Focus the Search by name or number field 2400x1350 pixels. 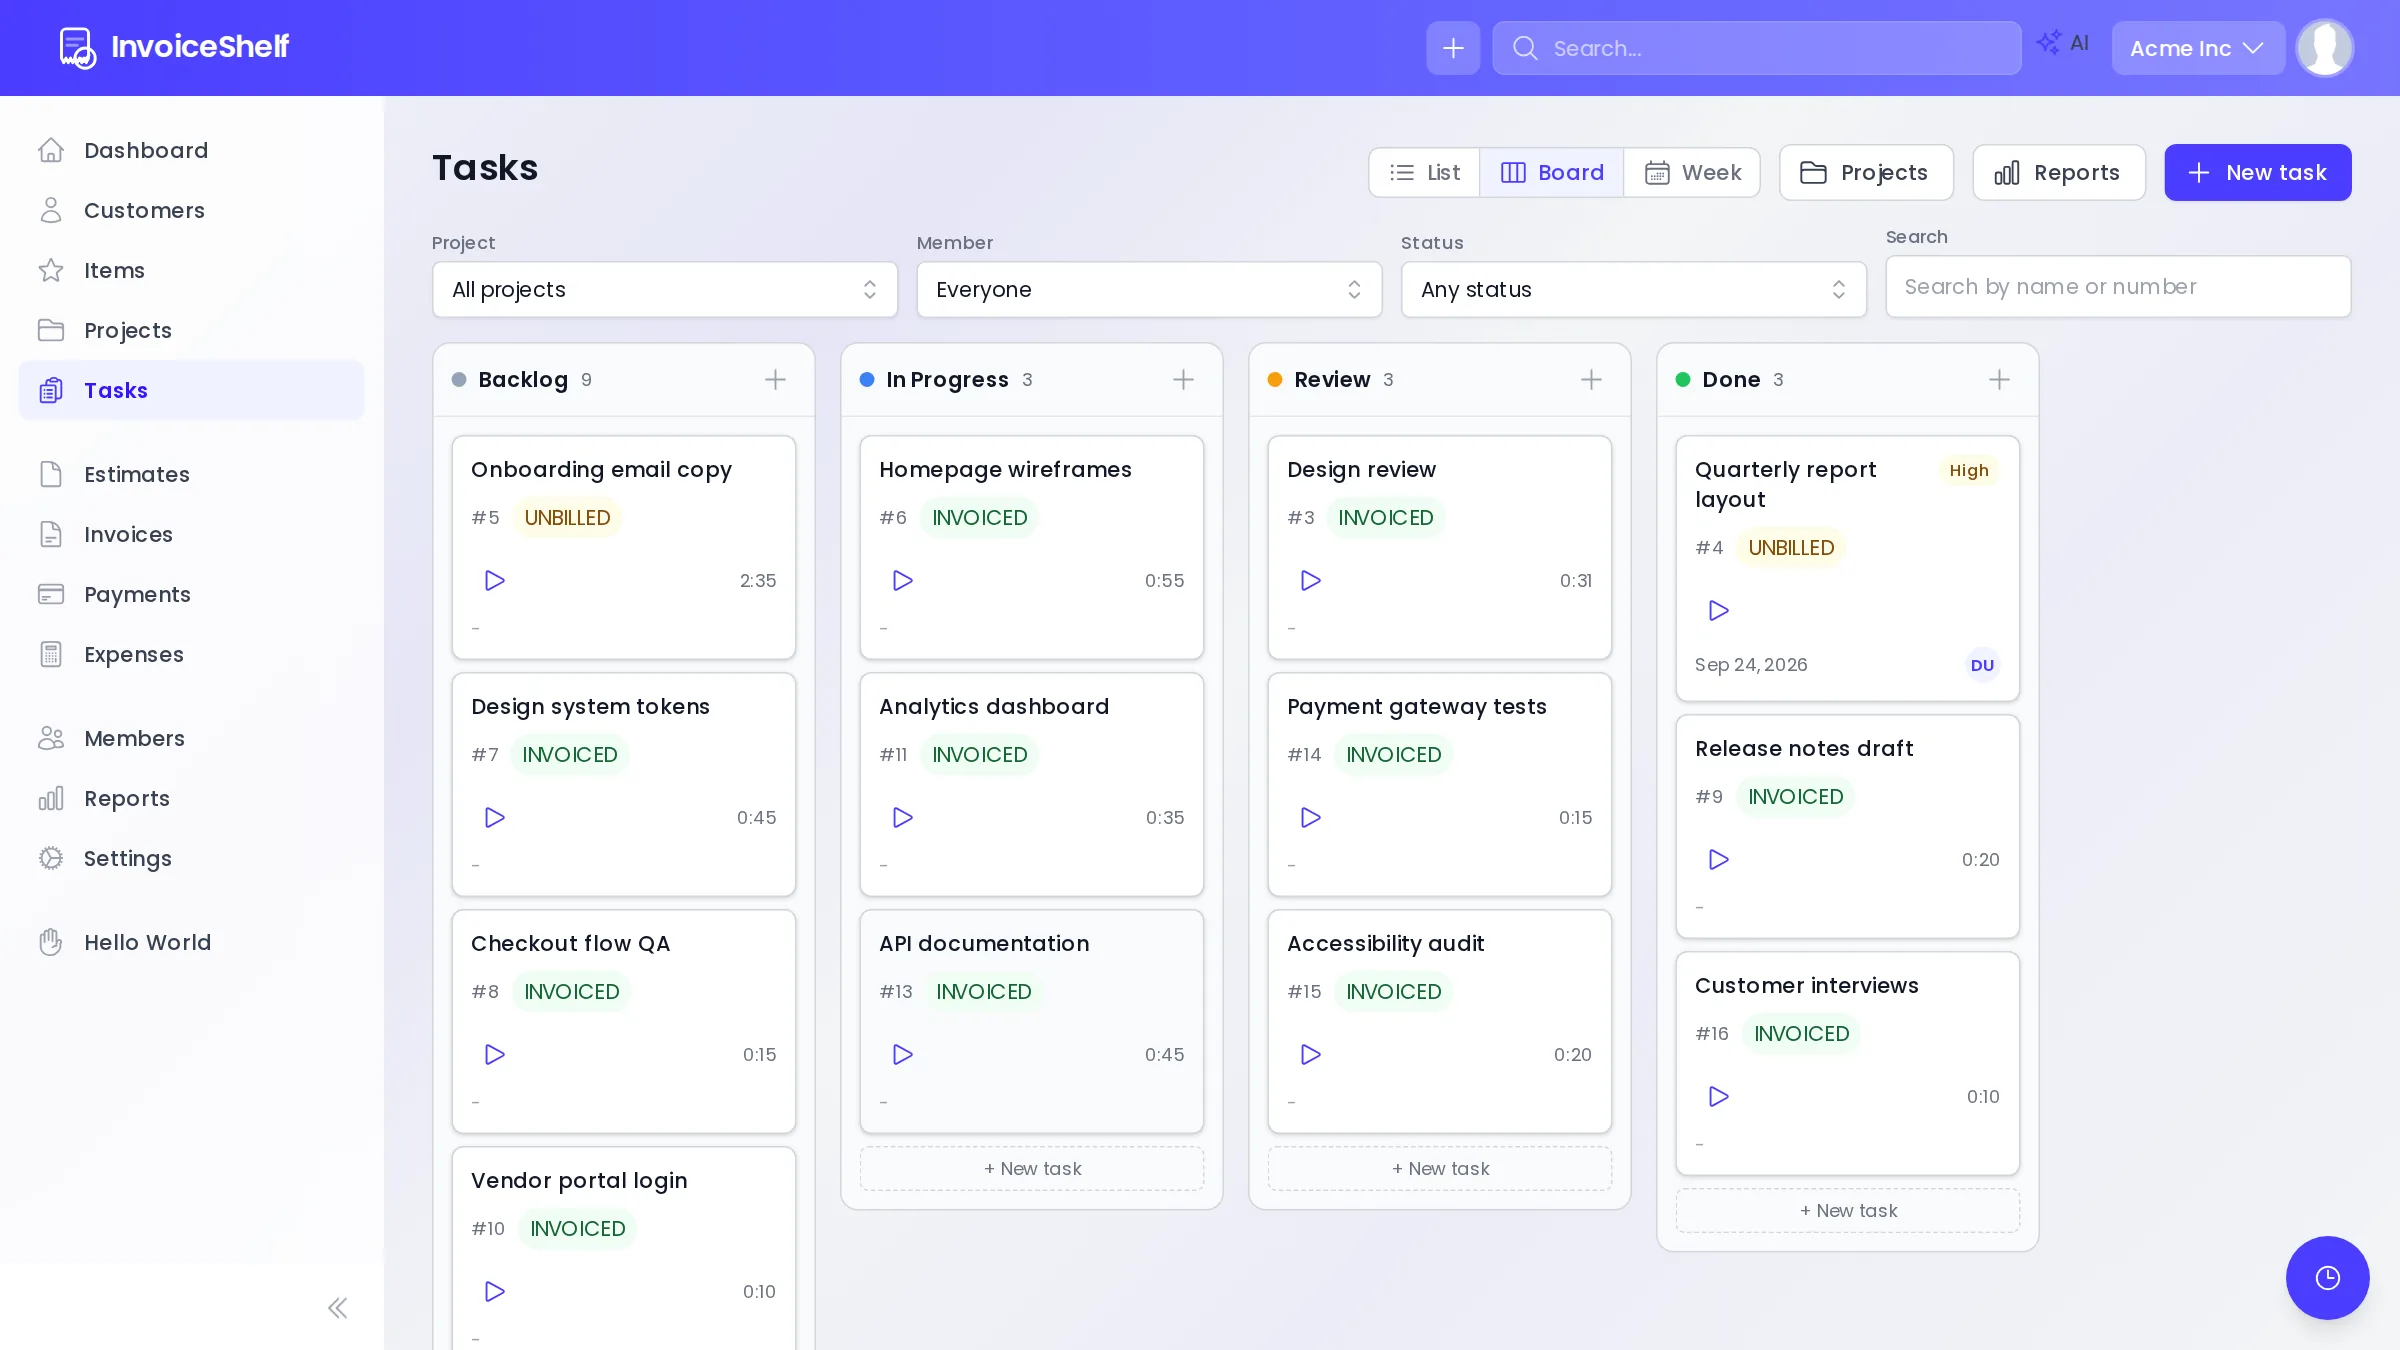point(2118,287)
